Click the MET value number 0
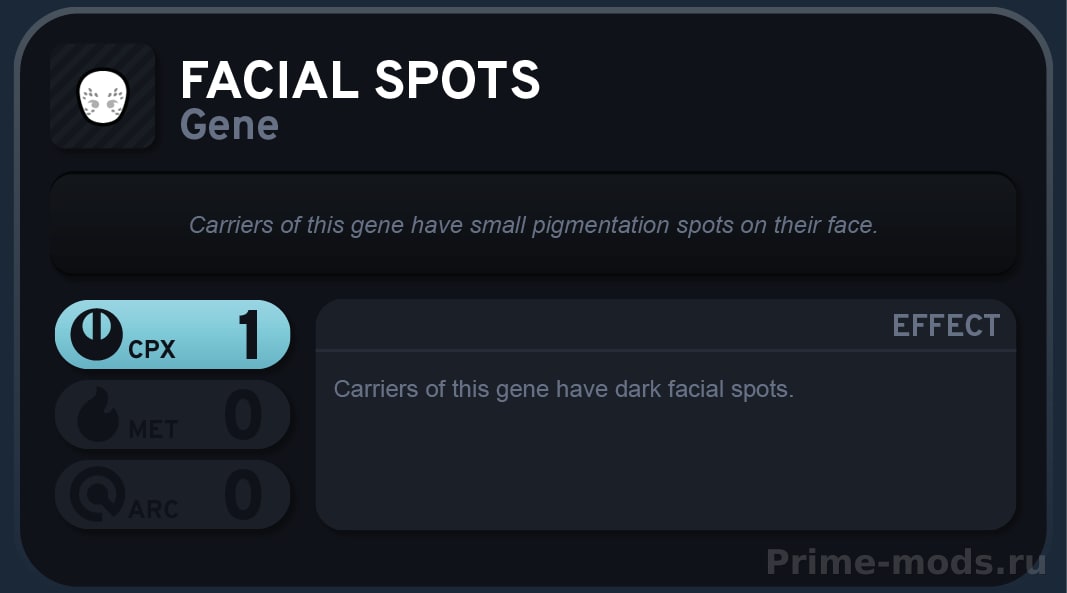Viewport: 1067px width, 593px height. [243, 415]
